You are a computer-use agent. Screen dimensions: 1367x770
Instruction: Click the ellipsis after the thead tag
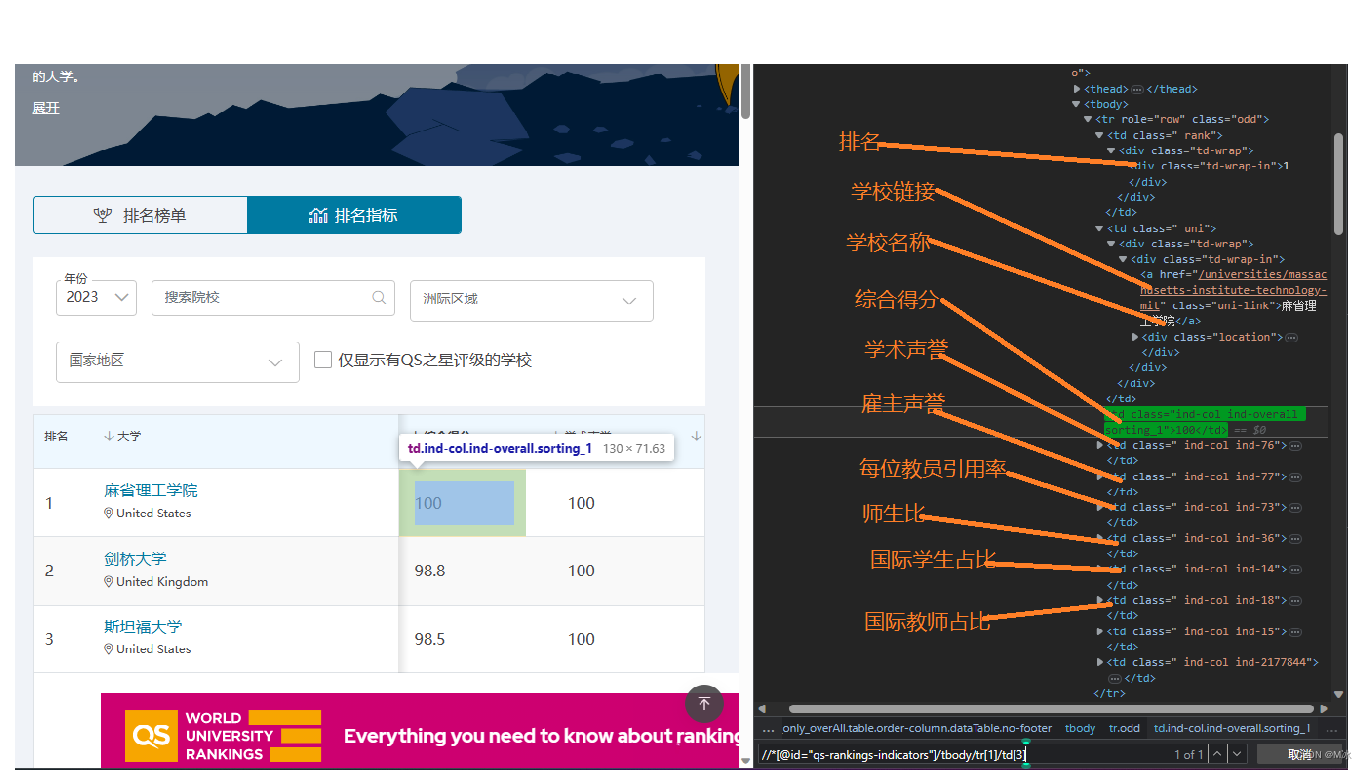[1137, 89]
